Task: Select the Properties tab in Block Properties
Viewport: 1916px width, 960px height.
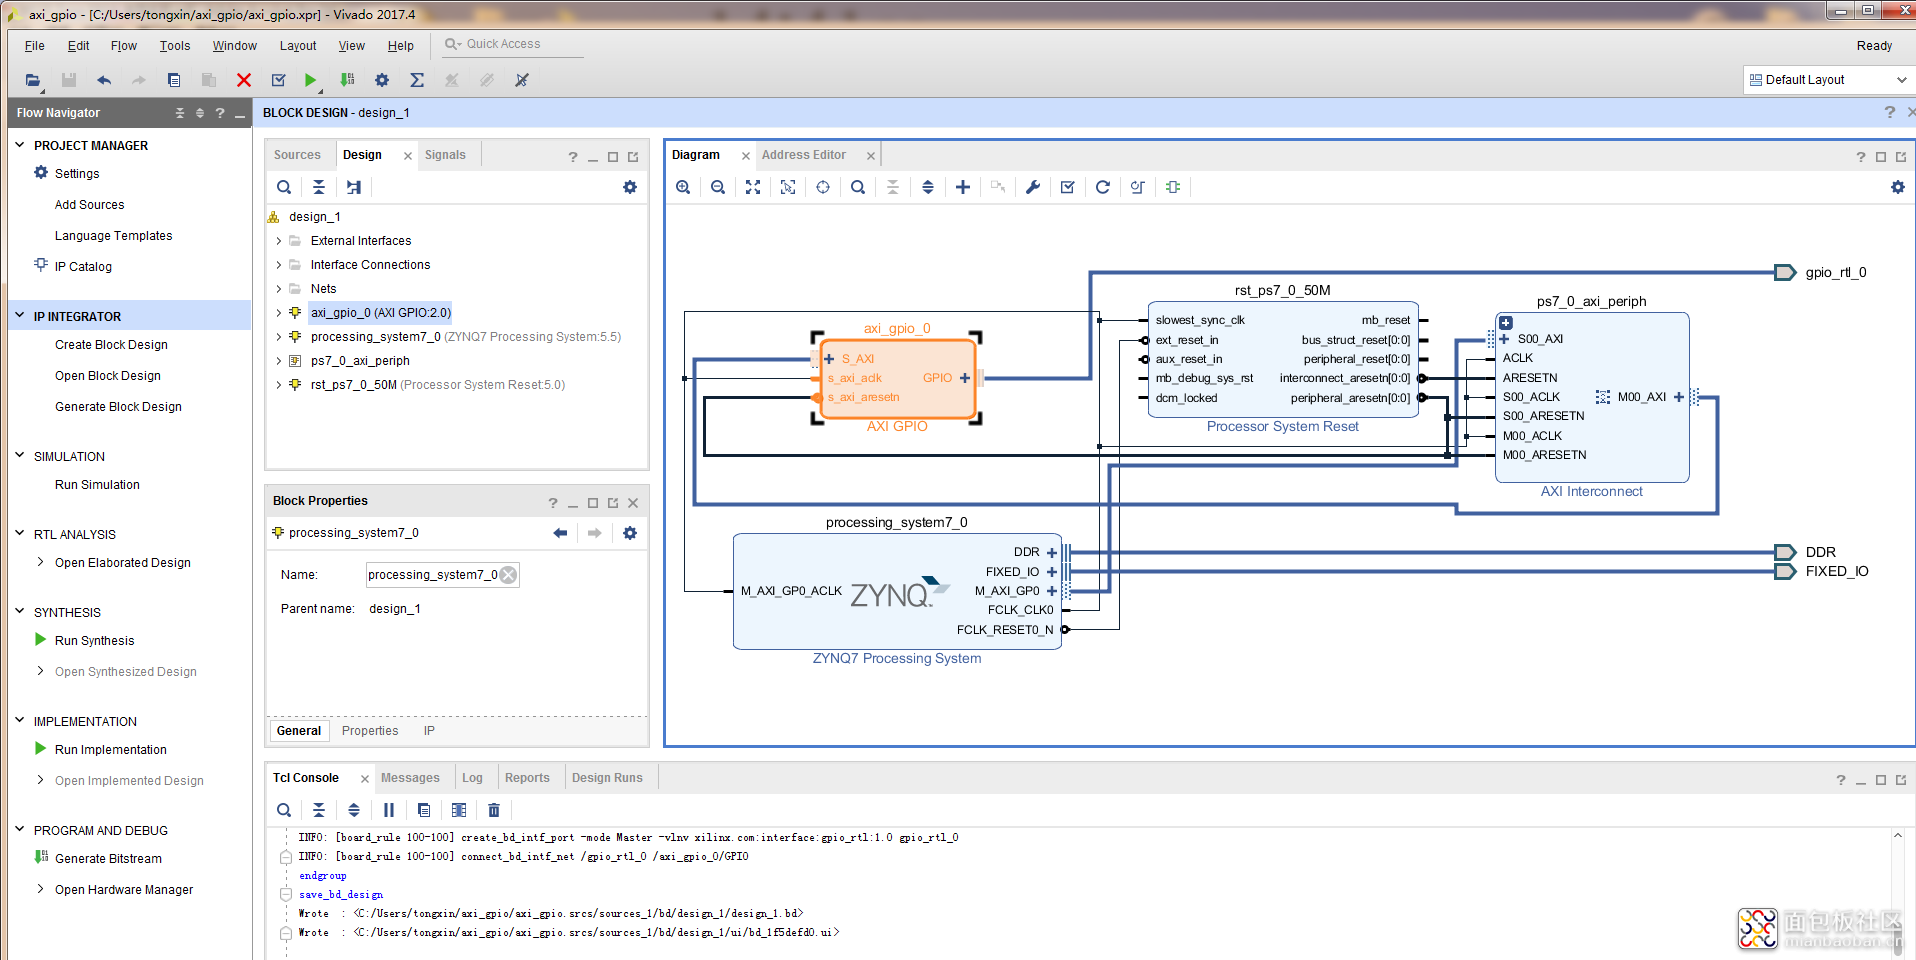Action: point(370,731)
